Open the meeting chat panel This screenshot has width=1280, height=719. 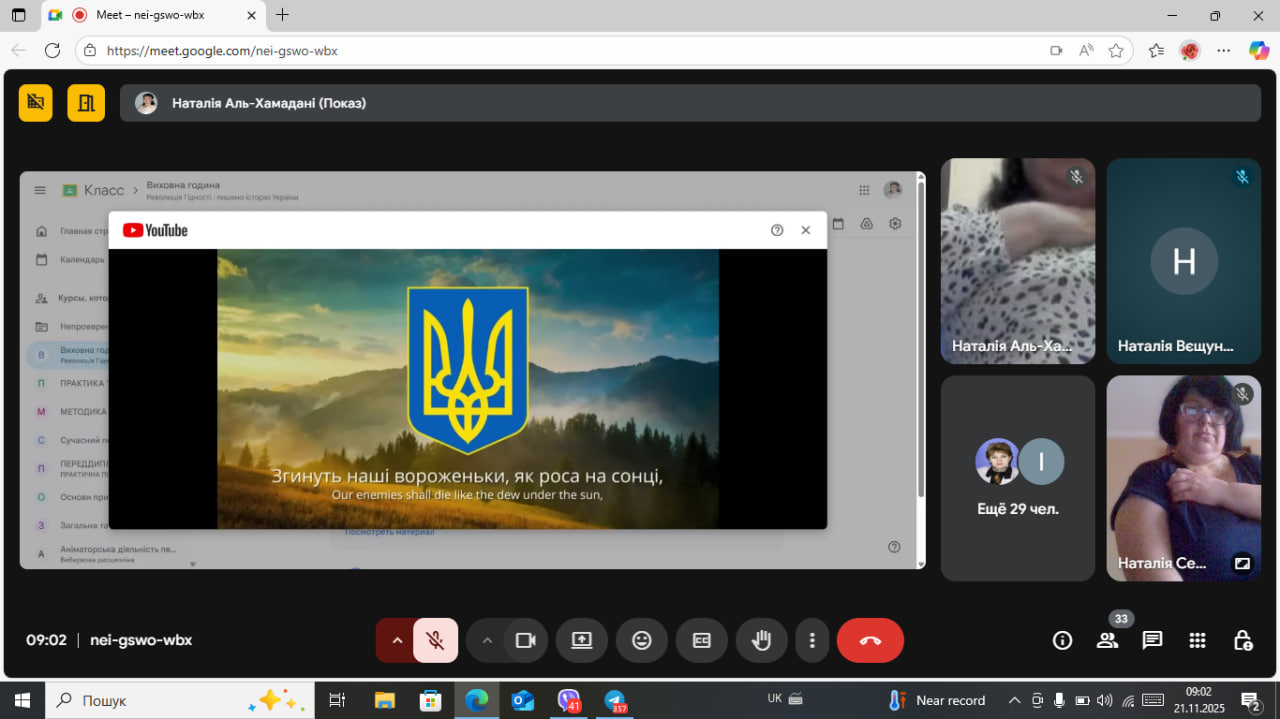click(x=1152, y=641)
